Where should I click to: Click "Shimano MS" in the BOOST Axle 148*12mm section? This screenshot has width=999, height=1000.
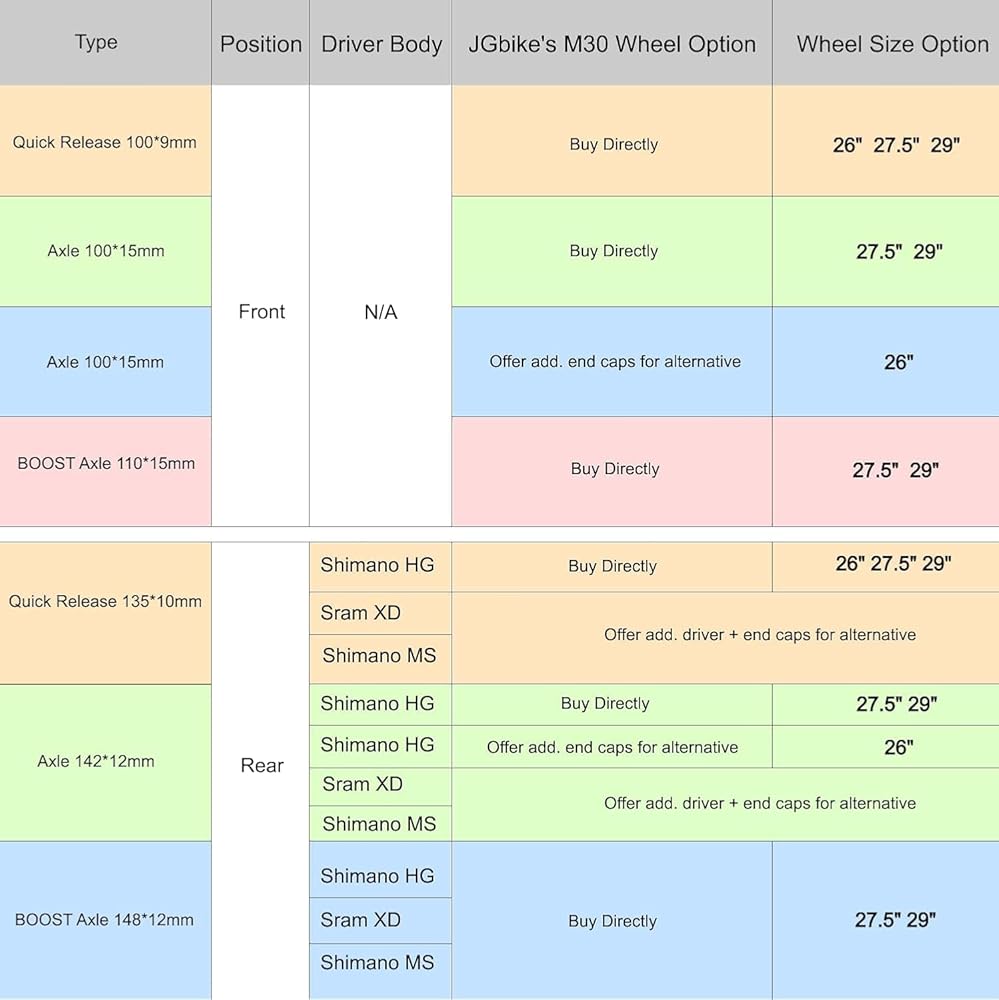click(x=378, y=963)
